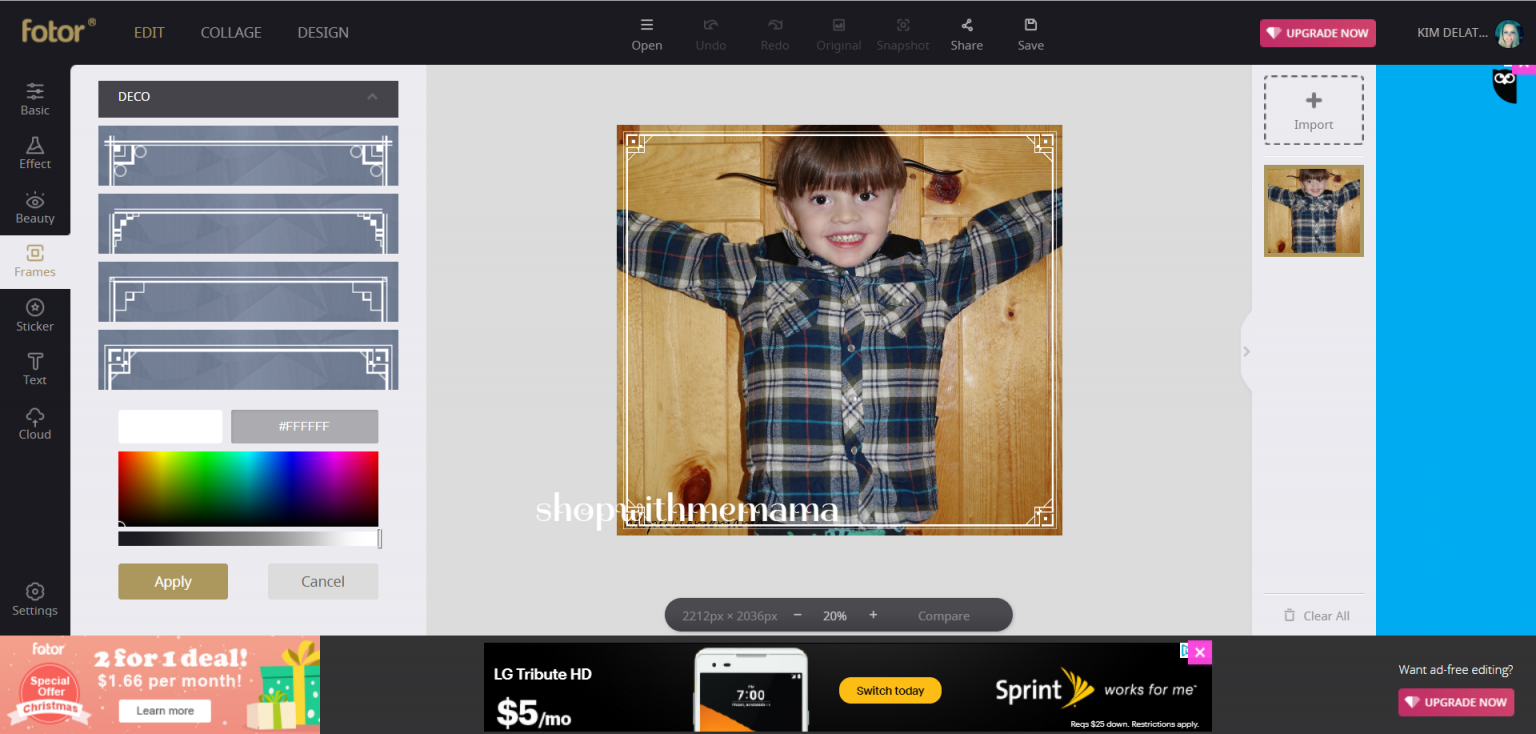Click Switch today in the Sprint ad
The image size is (1536, 734).
(x=890, y=691)
